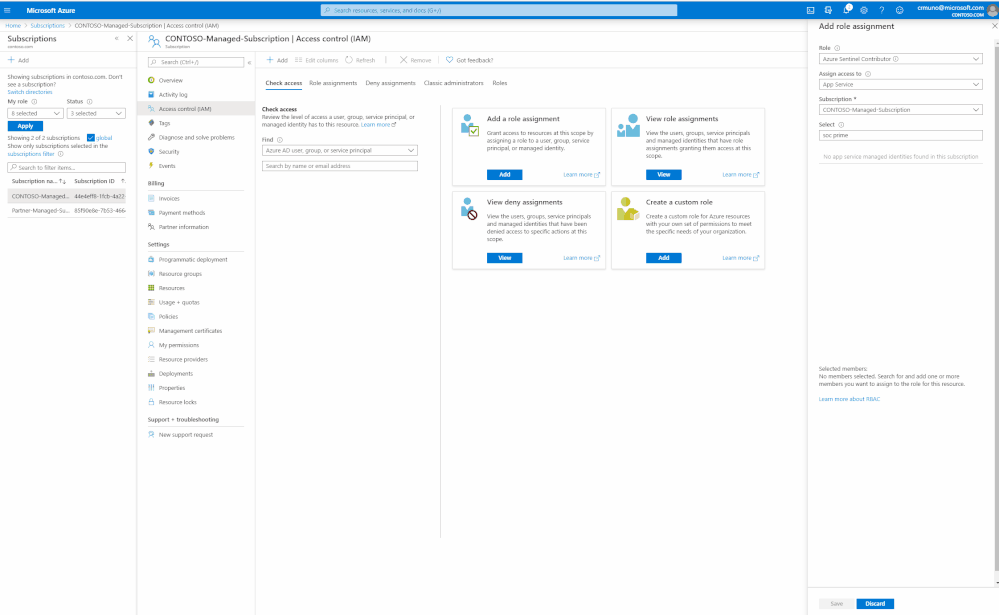This screenshot has height=615, width=999.
Task: Open My permissions
Action: (x=178, y=345)
